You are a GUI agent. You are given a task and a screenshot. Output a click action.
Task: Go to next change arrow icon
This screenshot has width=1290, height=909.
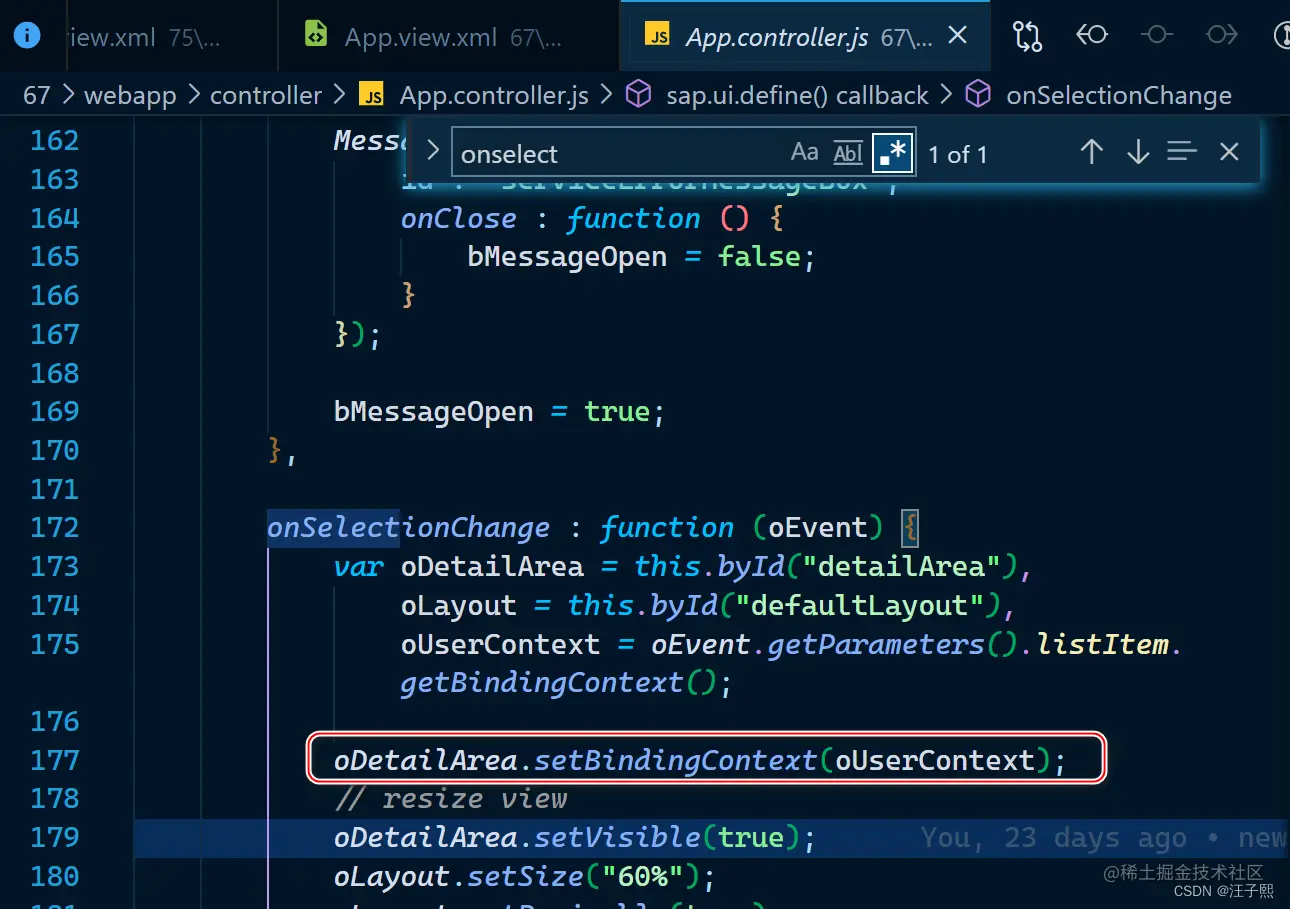pos(1222,35)
